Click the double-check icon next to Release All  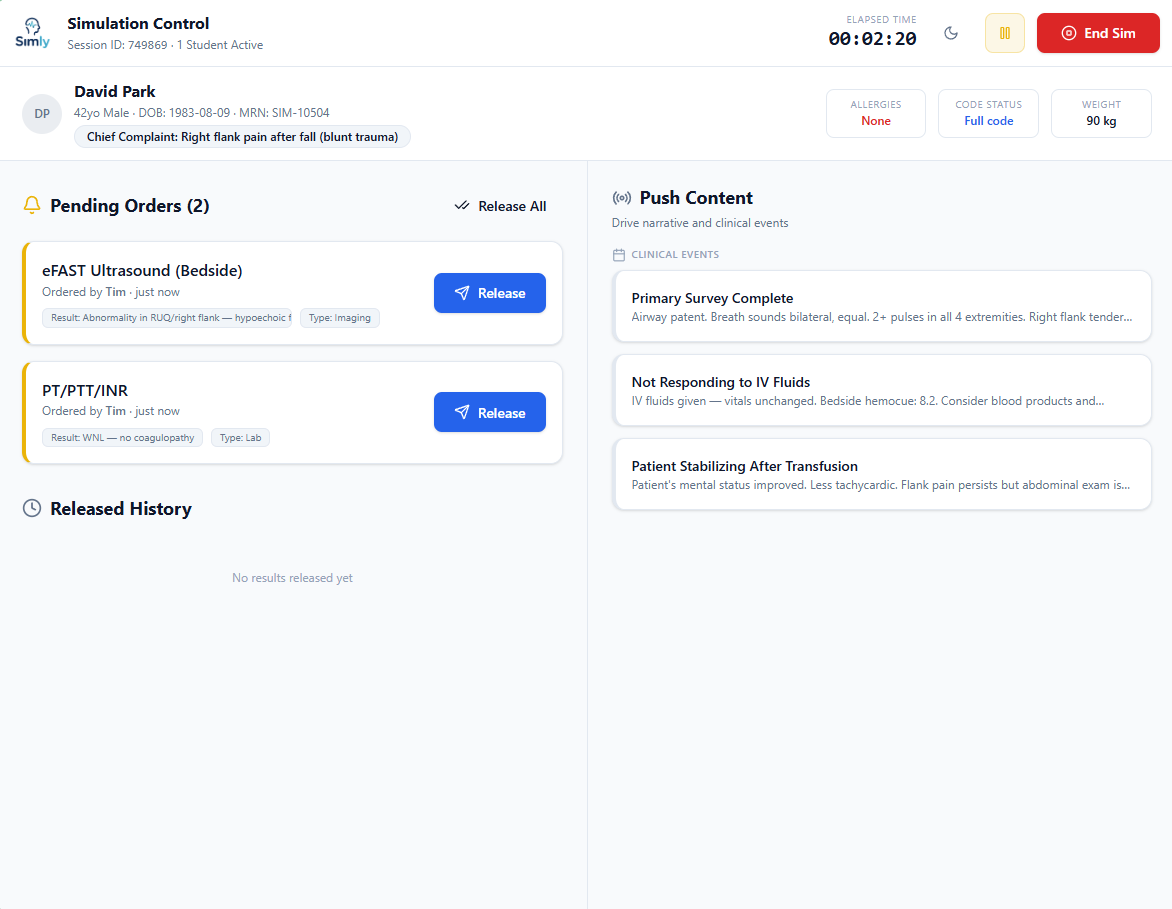(461, 206)
